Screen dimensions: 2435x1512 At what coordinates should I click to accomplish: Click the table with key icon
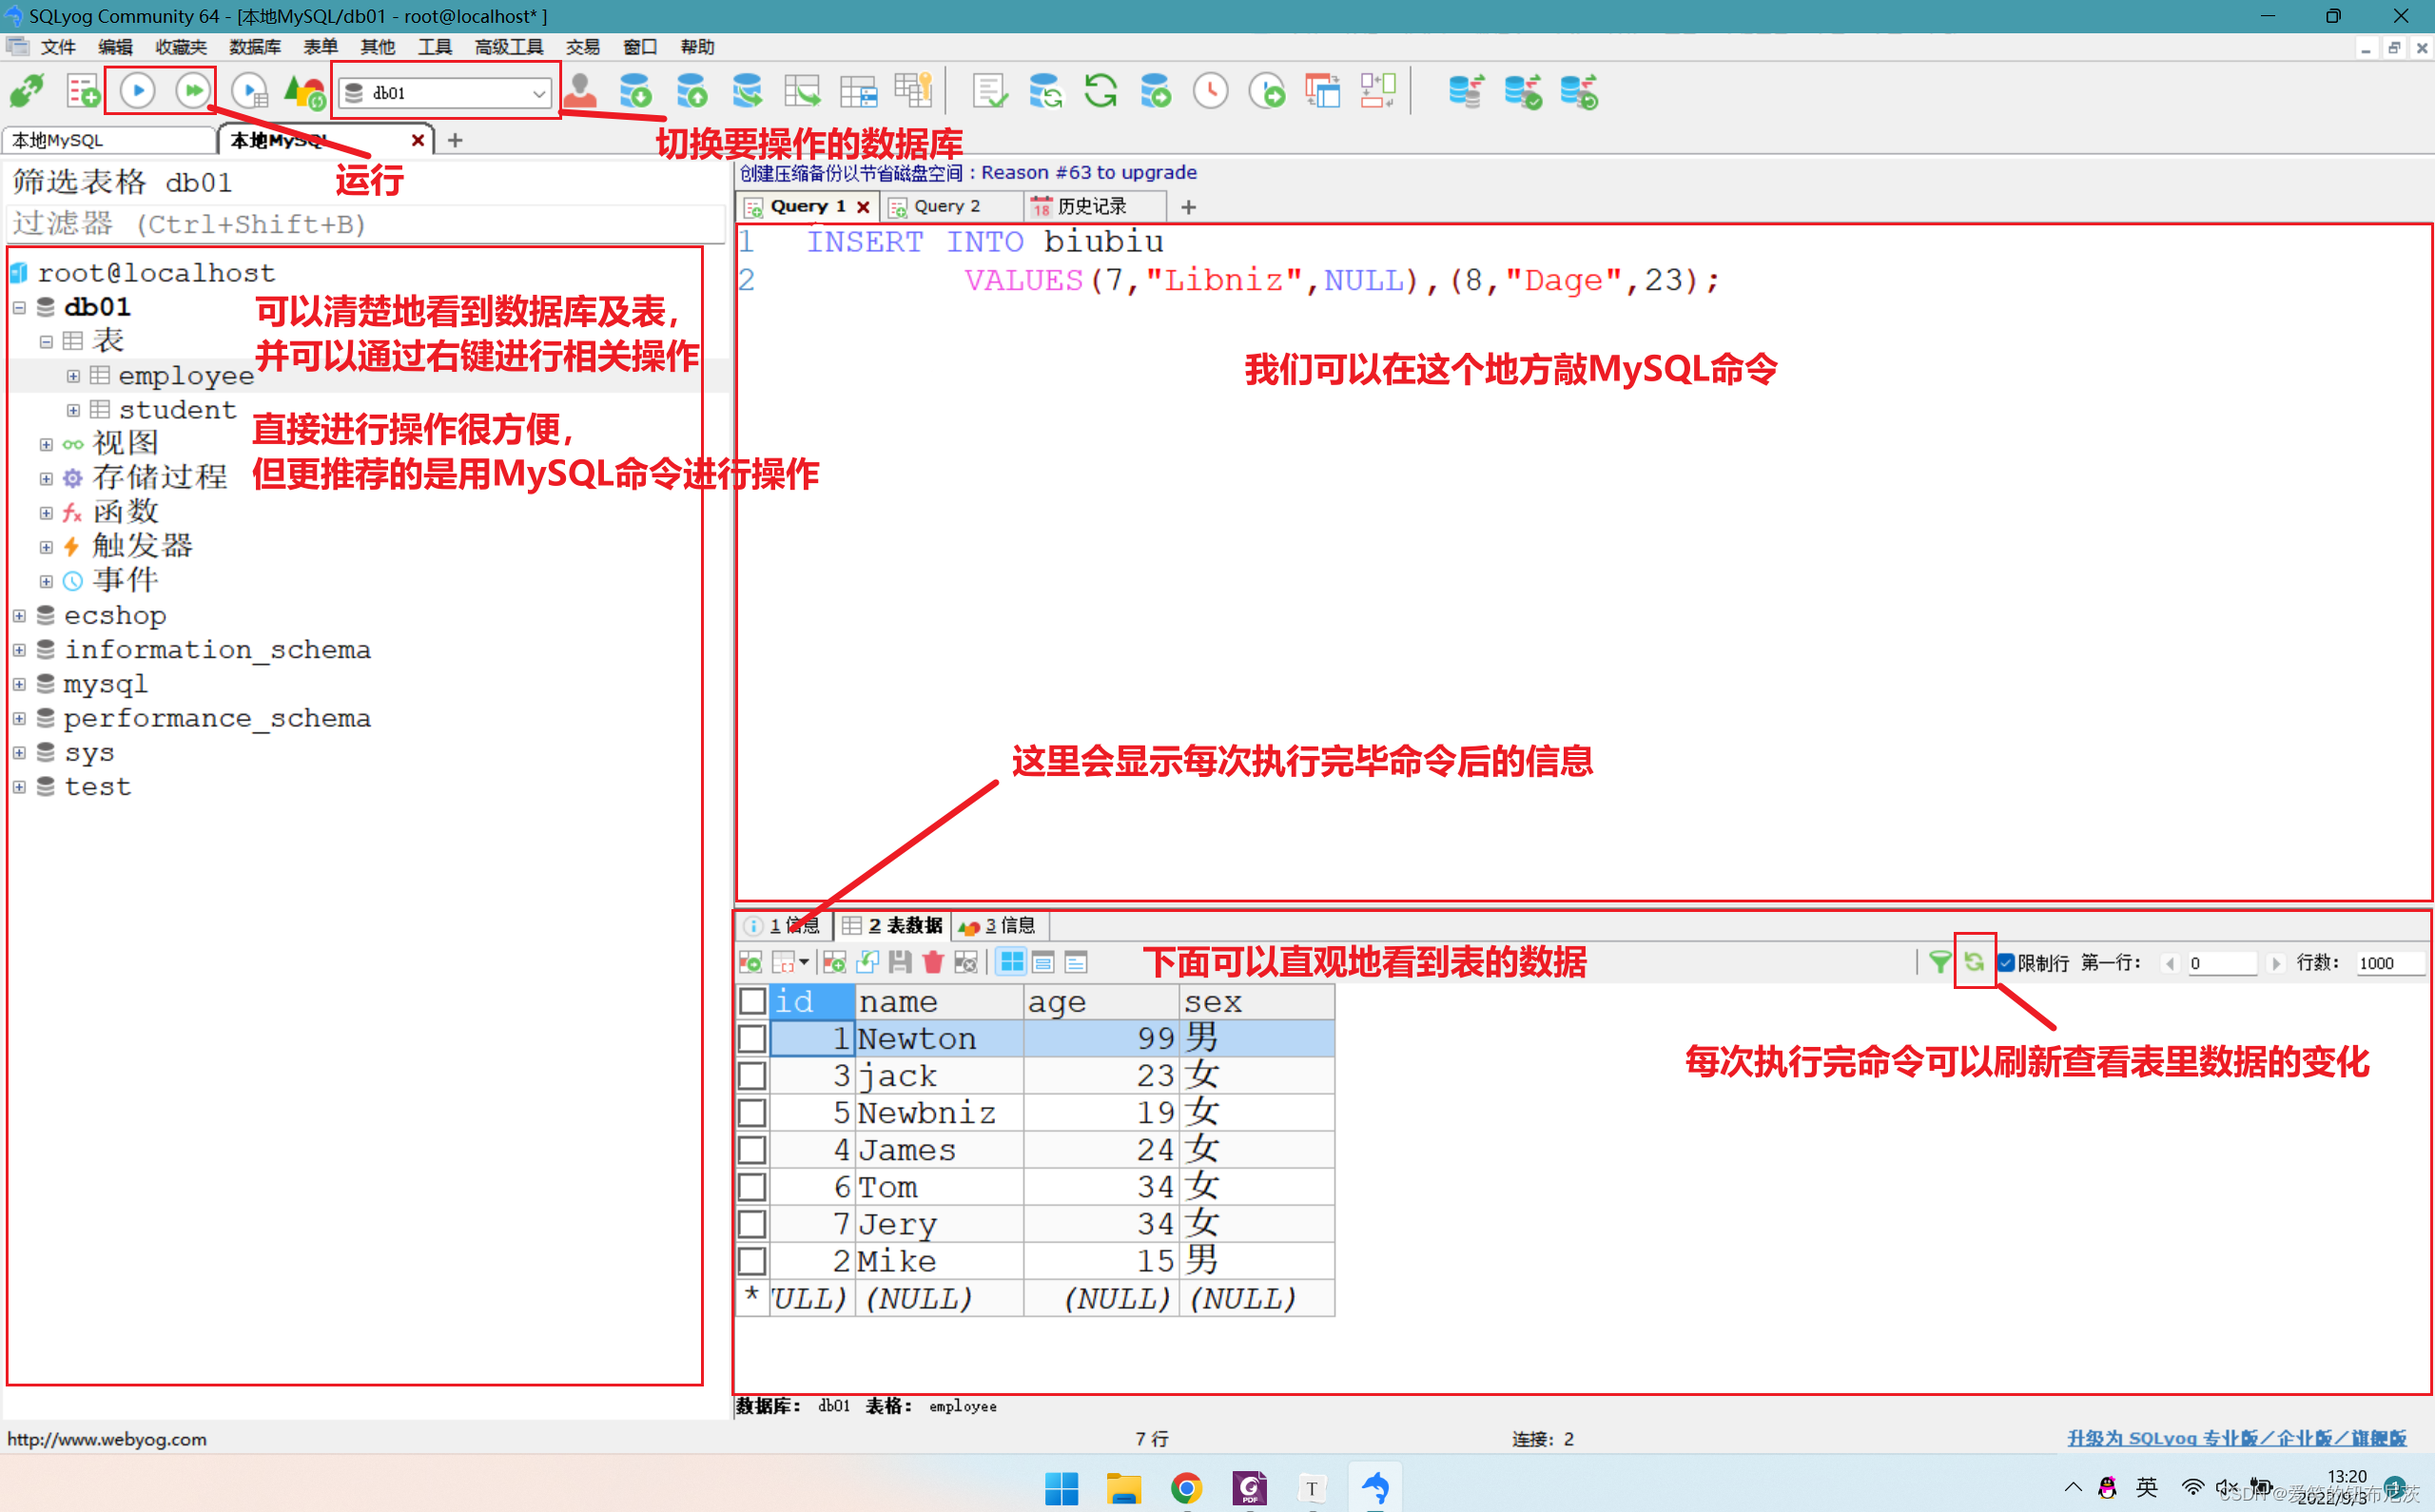click(x=913, y=92)
